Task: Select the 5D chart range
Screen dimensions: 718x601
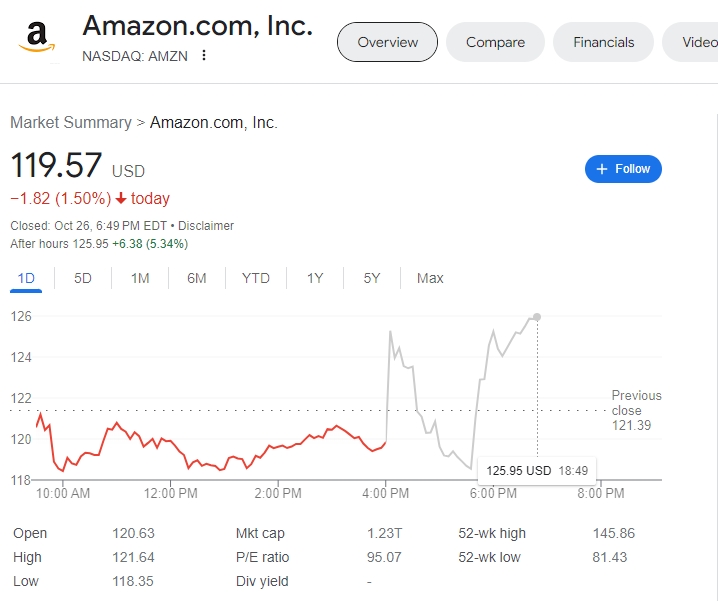Action: (x=83, y=278)
